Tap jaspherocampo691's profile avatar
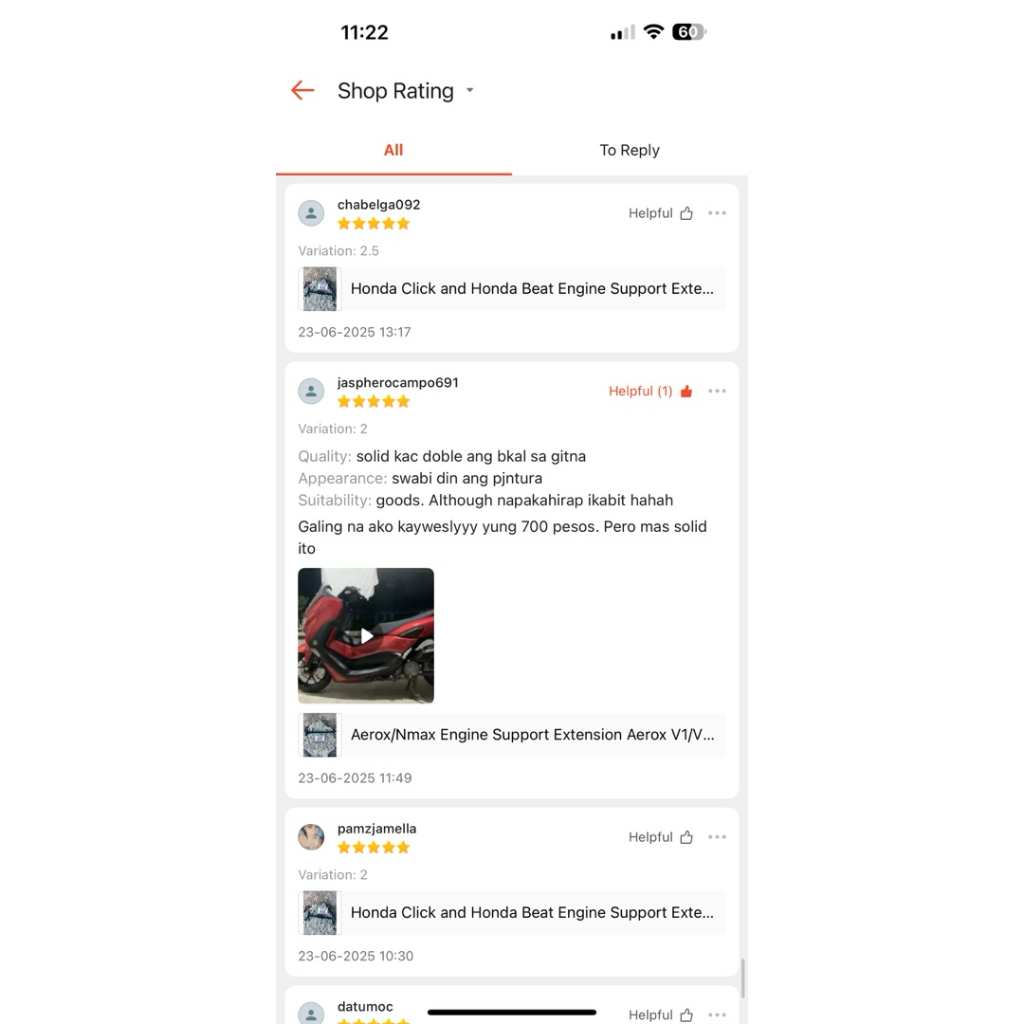The height and width of the screenshot is (1024, 1024). click(x=311, y=391)
